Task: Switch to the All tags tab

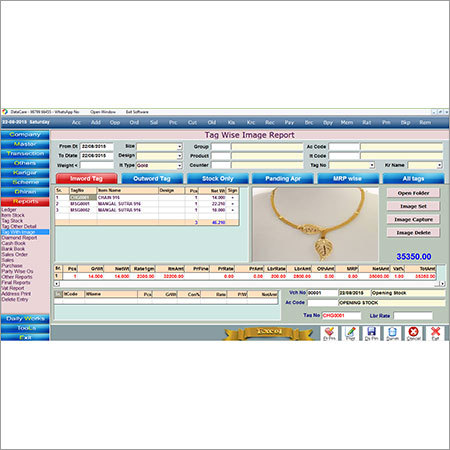Action: pos(413,179)
